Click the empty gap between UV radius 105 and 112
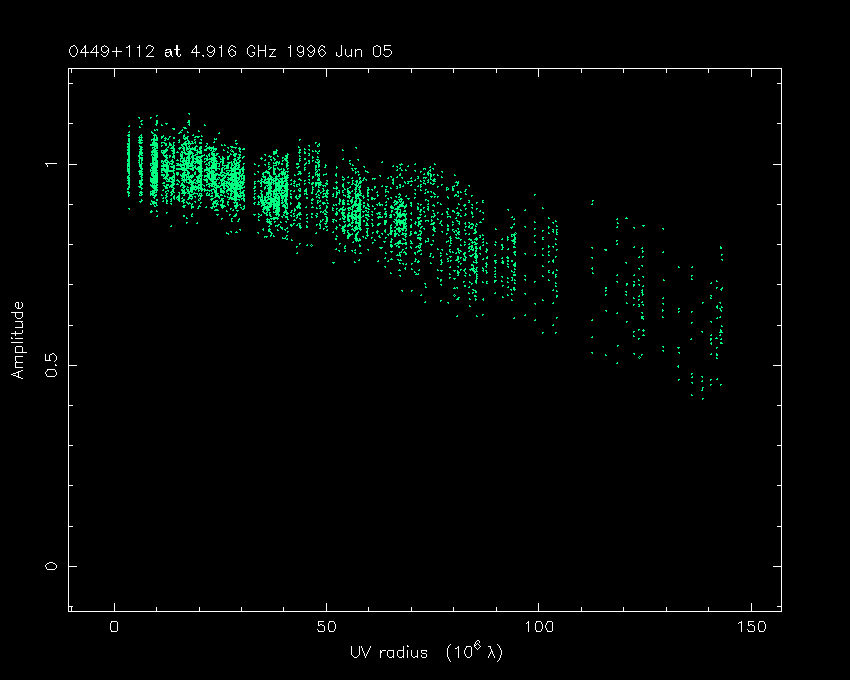Viewport: 850px width, 680px height. tap(574, 280)
